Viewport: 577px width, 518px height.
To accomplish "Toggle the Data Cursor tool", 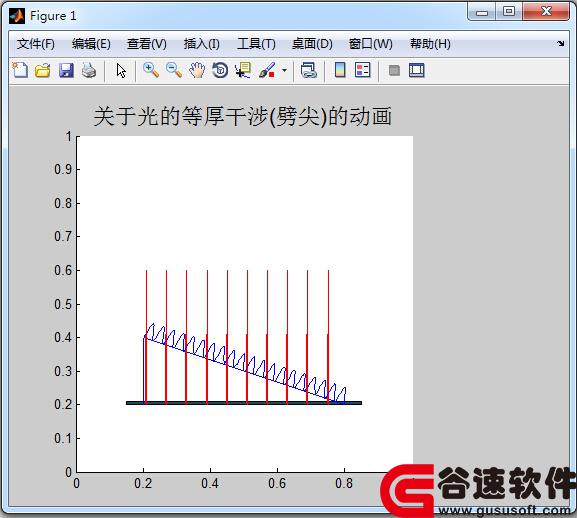I will pyautogui.click(x=243, y=70).
